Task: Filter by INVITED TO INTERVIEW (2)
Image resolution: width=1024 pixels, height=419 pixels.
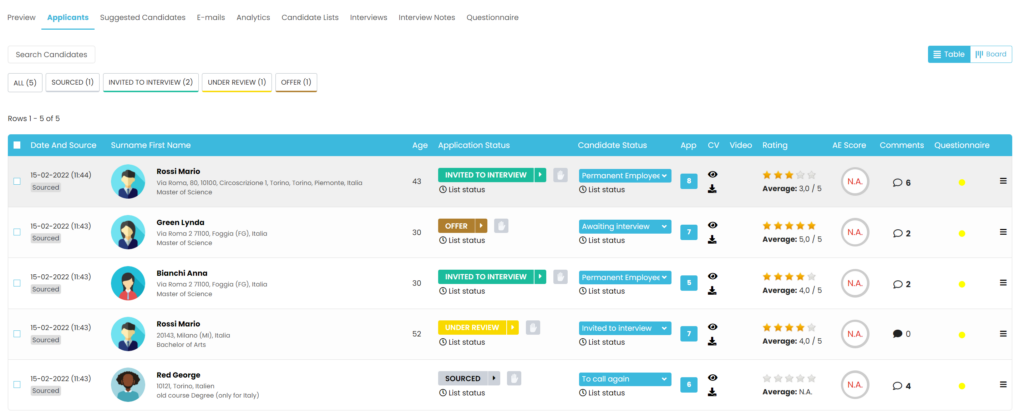Action: pos(151,83)
